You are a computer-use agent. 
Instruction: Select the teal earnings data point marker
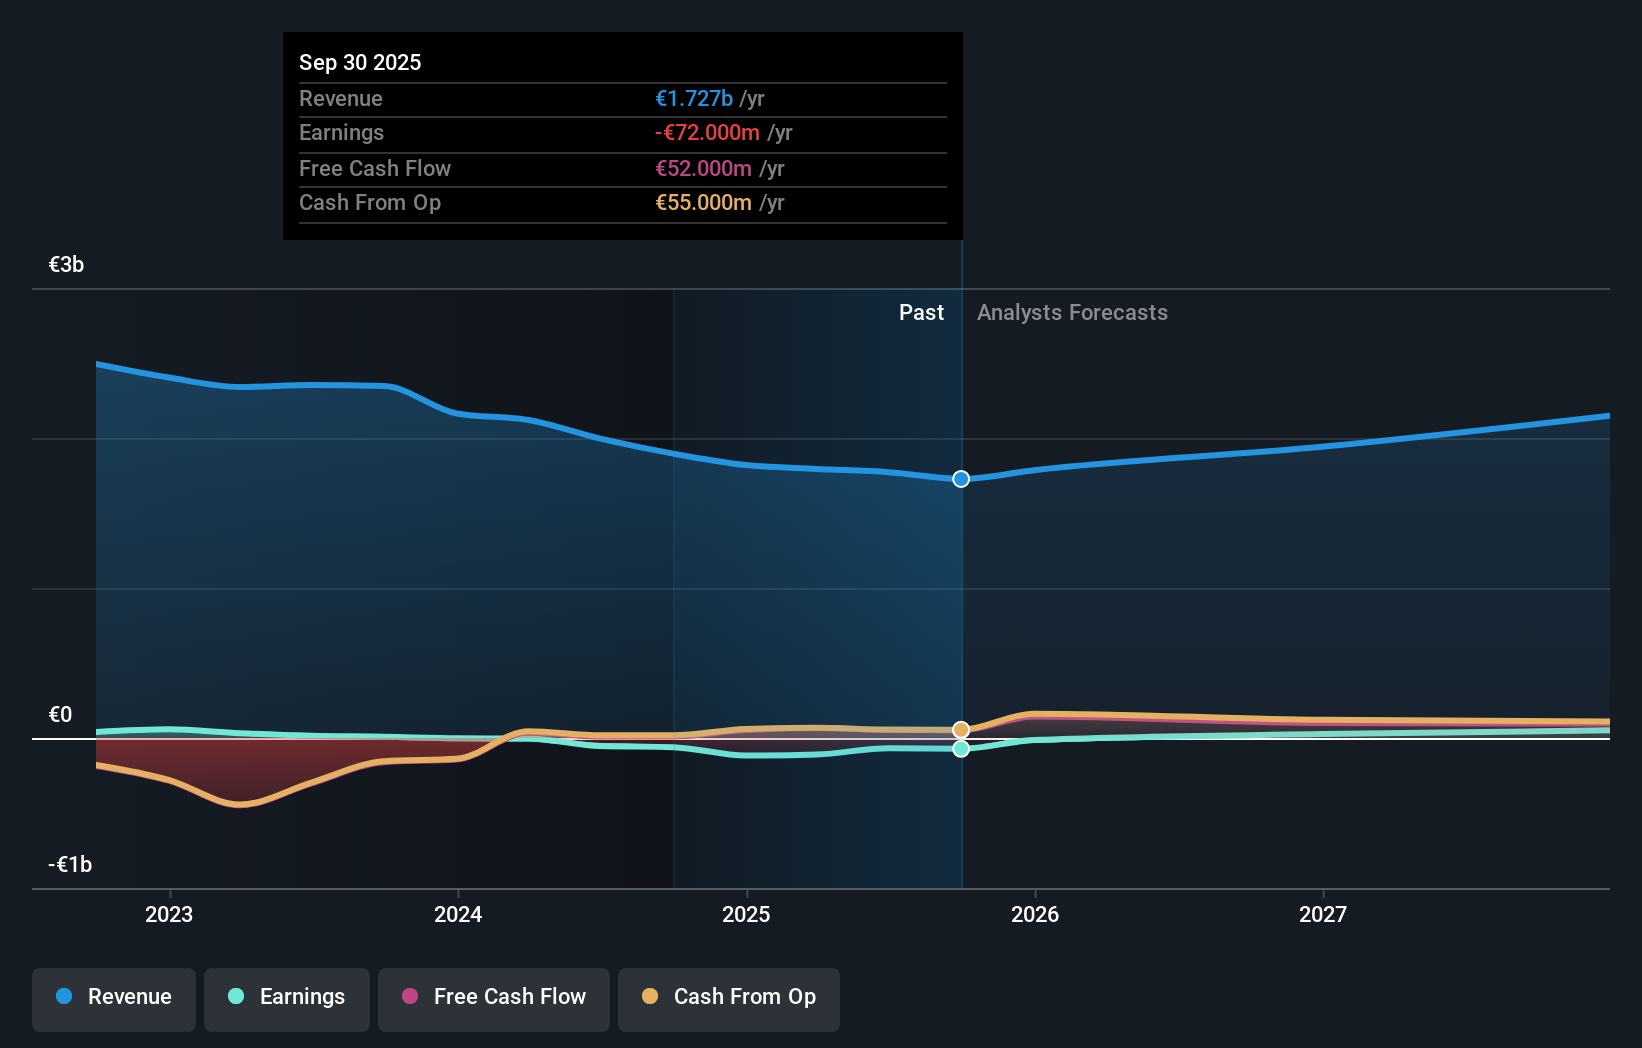(x=961, y=749)
